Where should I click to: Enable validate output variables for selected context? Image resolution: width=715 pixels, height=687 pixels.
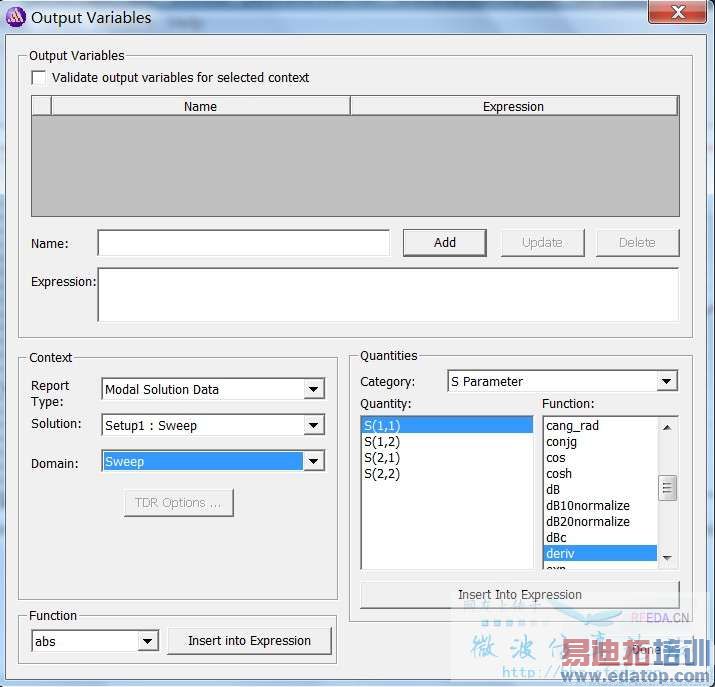point(39,77)
